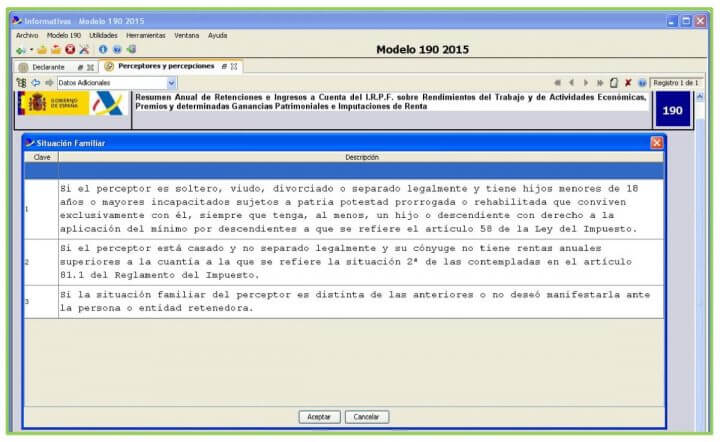Click the pin icon on Declarante tab

coord(80,67)
